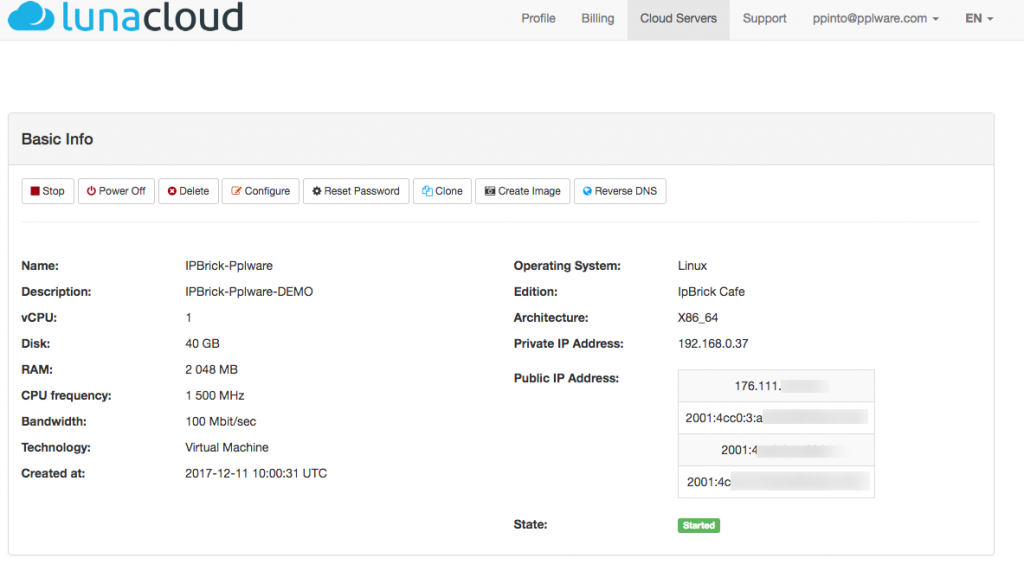This screenshot has width=1024, height=571.
Task: Select the Cloud Servers tab
Action: pyautogui.click(x=678, y=19)
